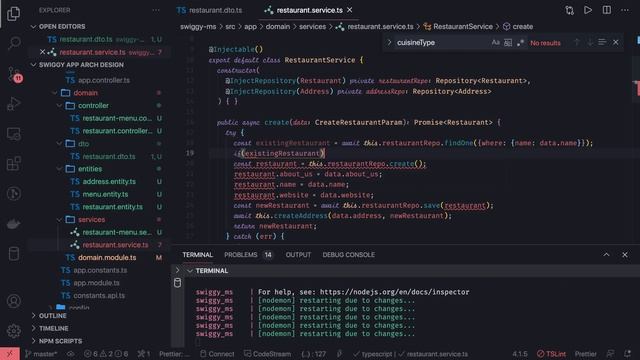The height and width of the screenshot is (360, 640).
Task: Collapse the Open Editors section
Action: [x=33, y=27]
